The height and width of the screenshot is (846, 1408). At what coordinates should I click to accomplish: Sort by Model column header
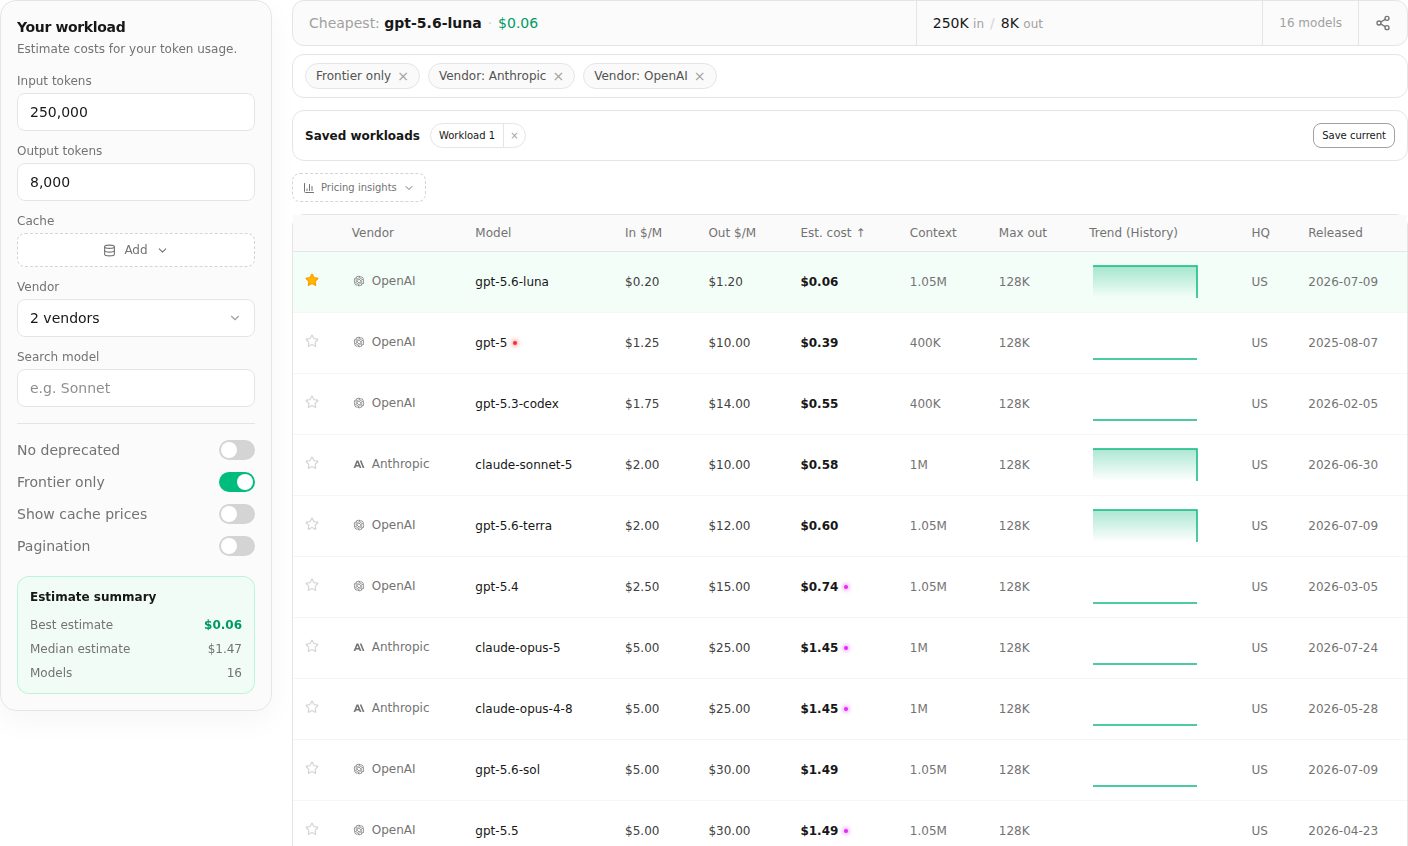[493, 233]
